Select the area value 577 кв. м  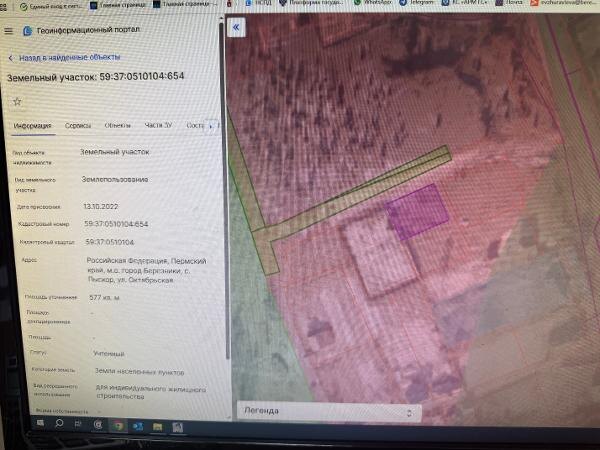coord(104,297)
